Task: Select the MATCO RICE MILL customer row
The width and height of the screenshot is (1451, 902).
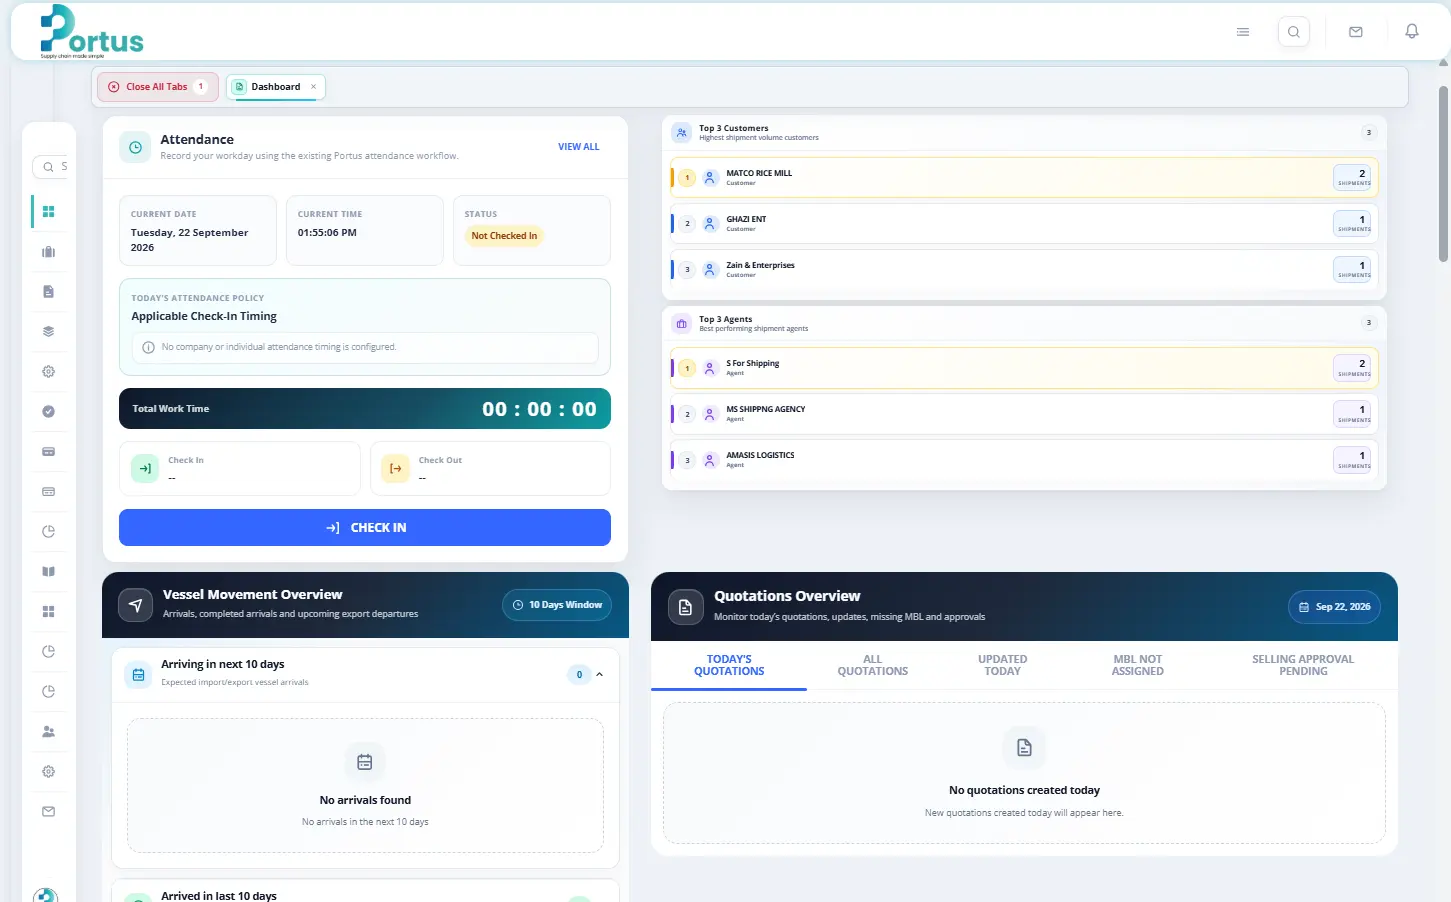Action: pos(1024,178)
